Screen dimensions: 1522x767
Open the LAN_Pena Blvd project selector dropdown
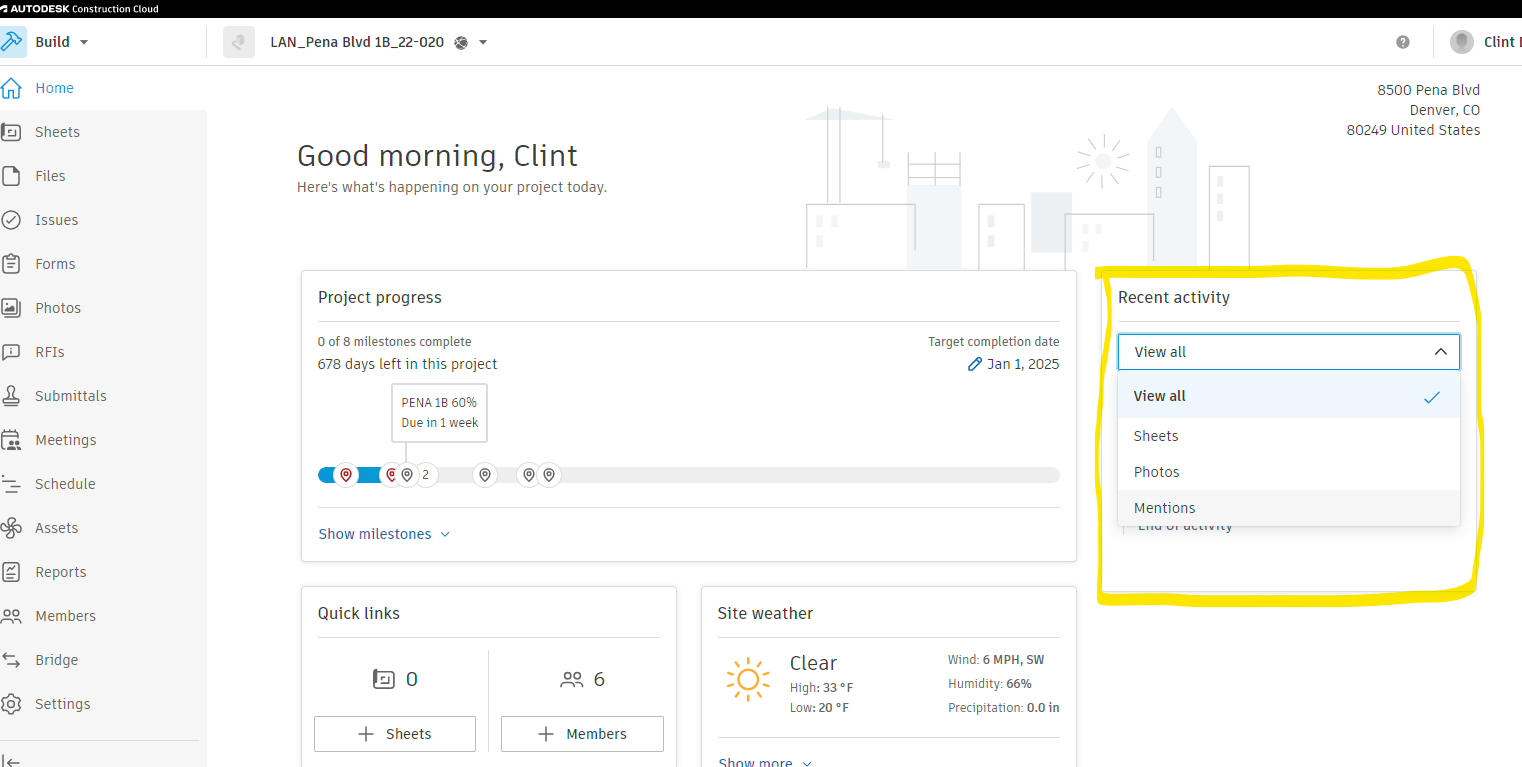tap(483, 42)
